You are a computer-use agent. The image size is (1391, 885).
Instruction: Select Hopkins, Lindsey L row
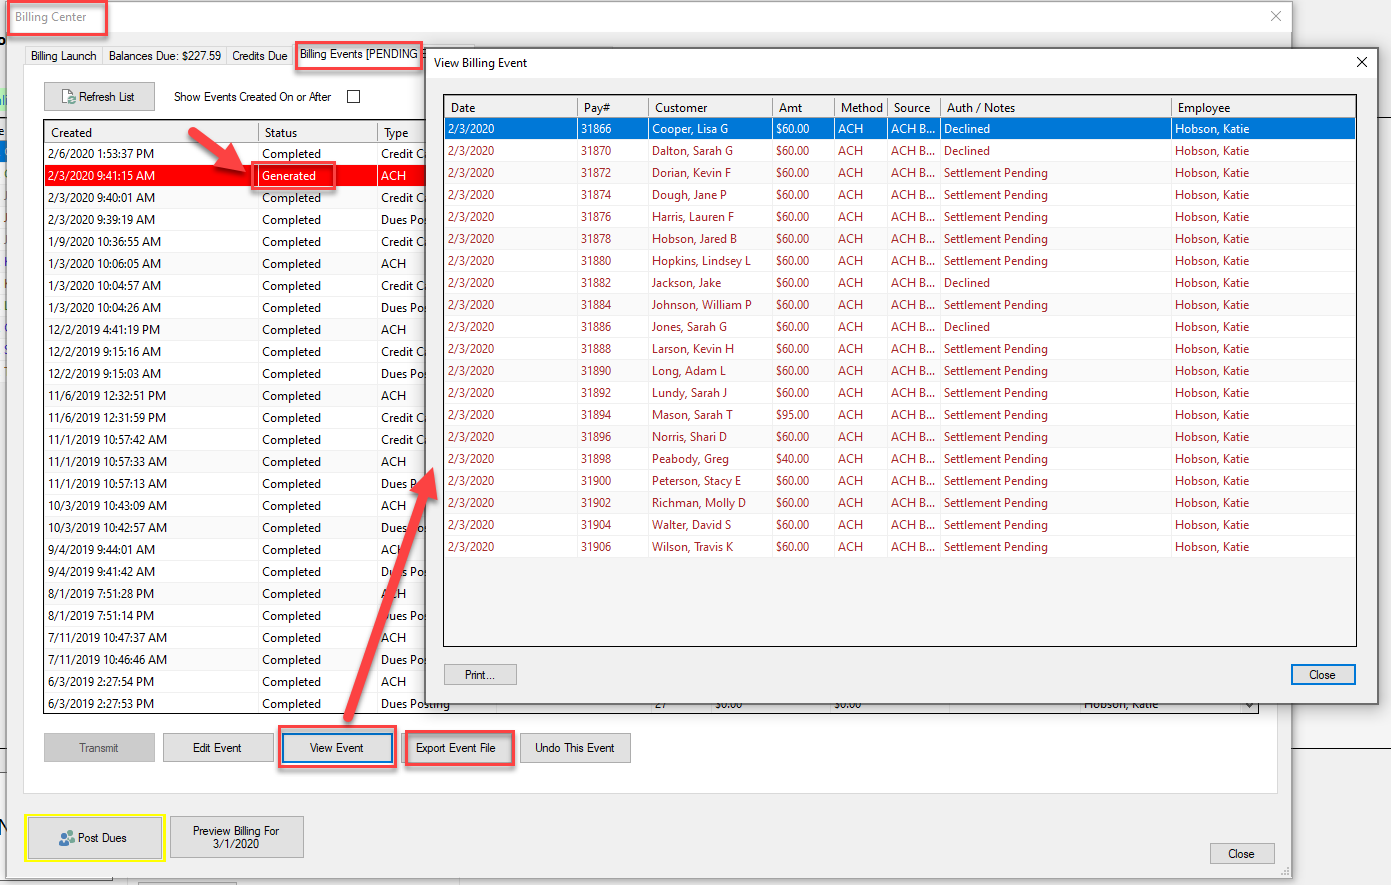(900, 261)
